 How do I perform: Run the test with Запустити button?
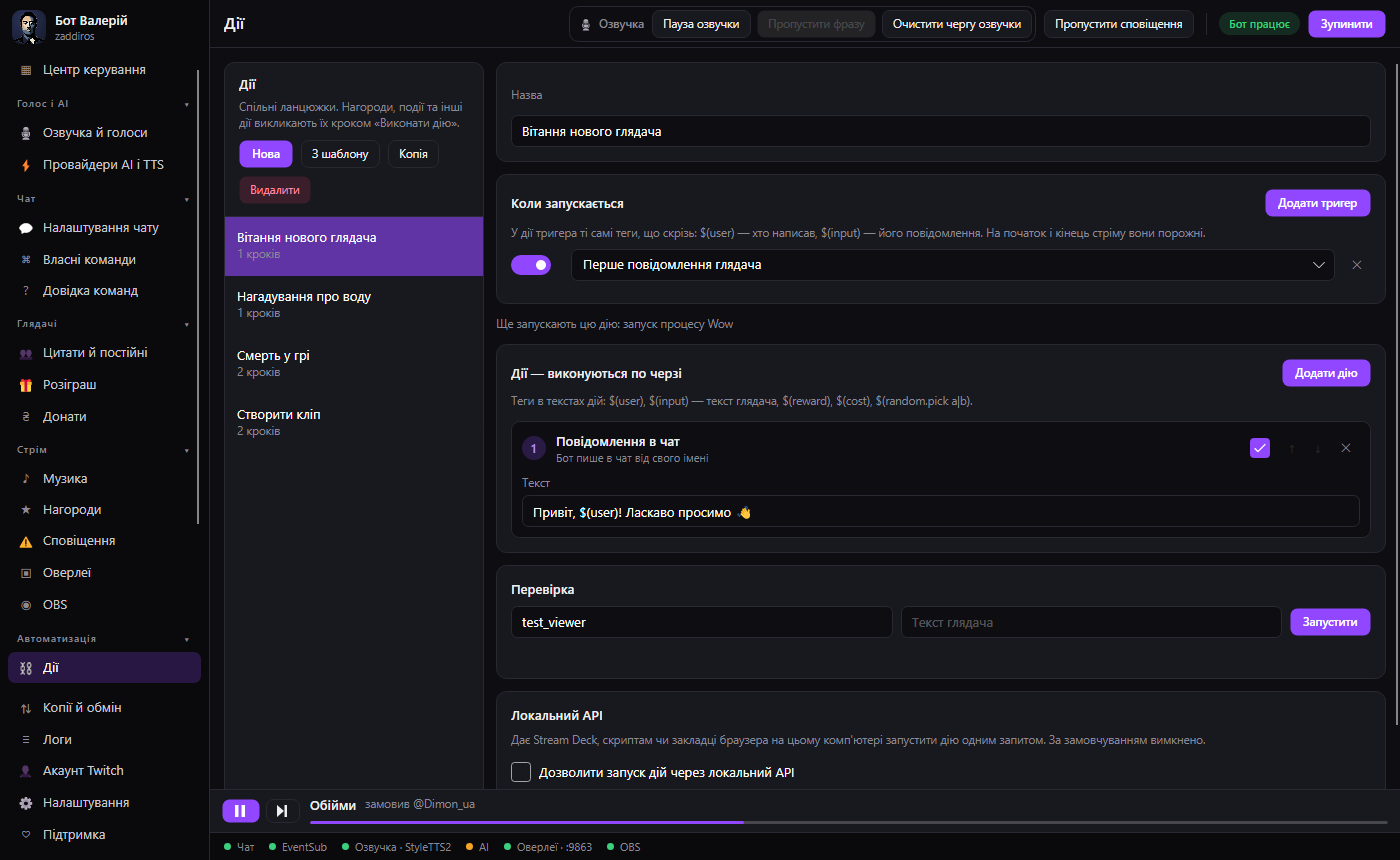(x=1330, y=622)
